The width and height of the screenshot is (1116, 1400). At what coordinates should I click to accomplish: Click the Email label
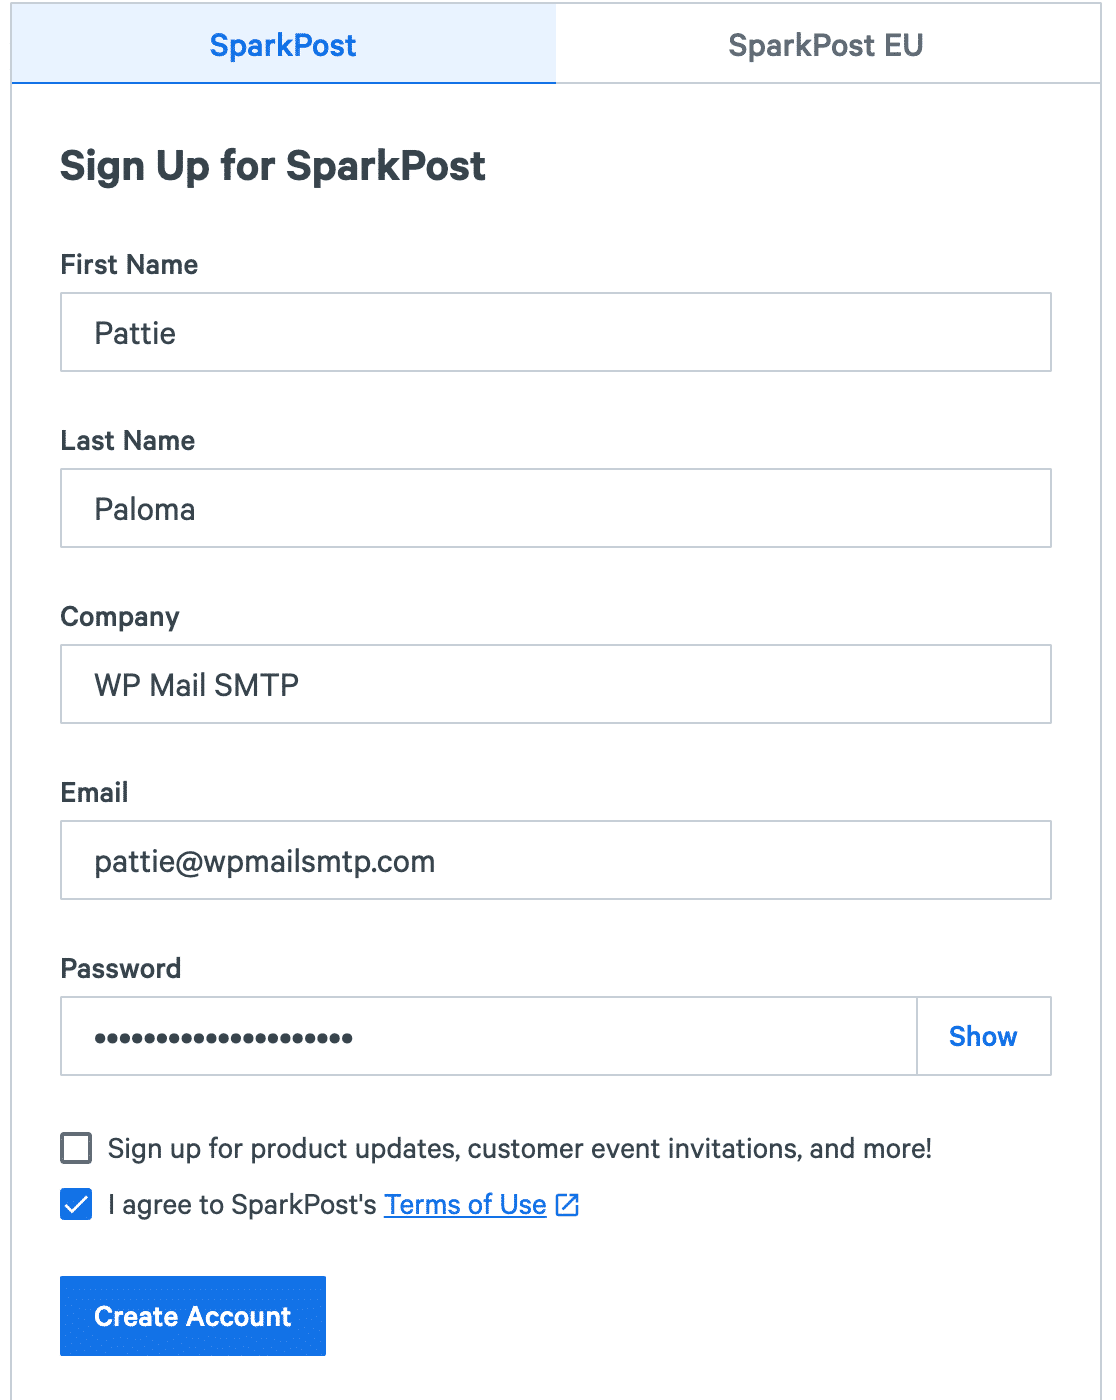click(95, 792)
